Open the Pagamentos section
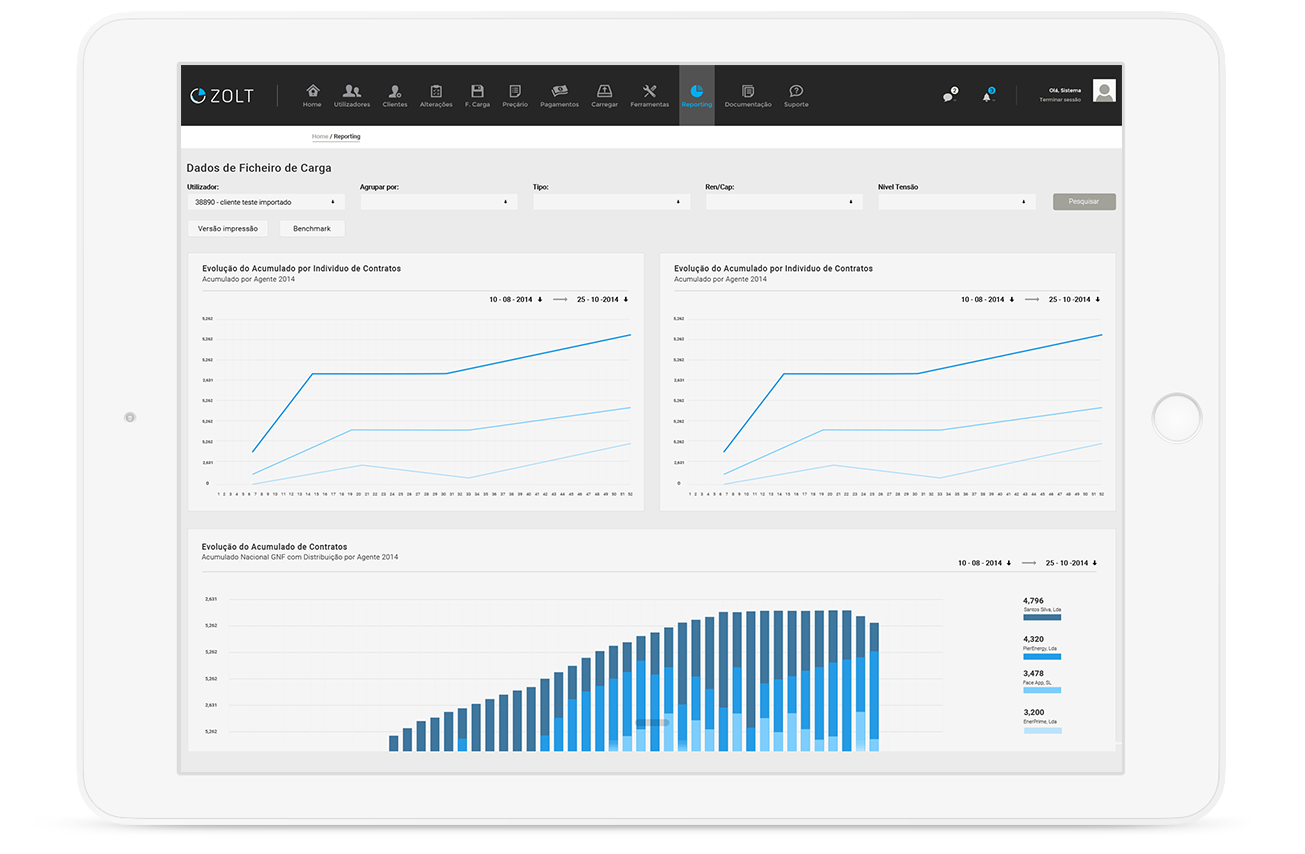 (x=559, y=96)
